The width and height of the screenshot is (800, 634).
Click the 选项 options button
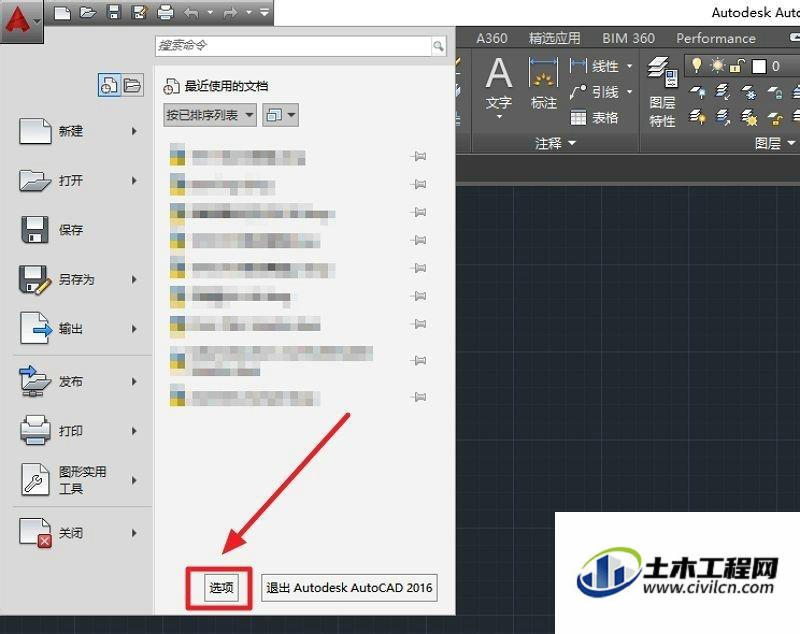(221, 588)
